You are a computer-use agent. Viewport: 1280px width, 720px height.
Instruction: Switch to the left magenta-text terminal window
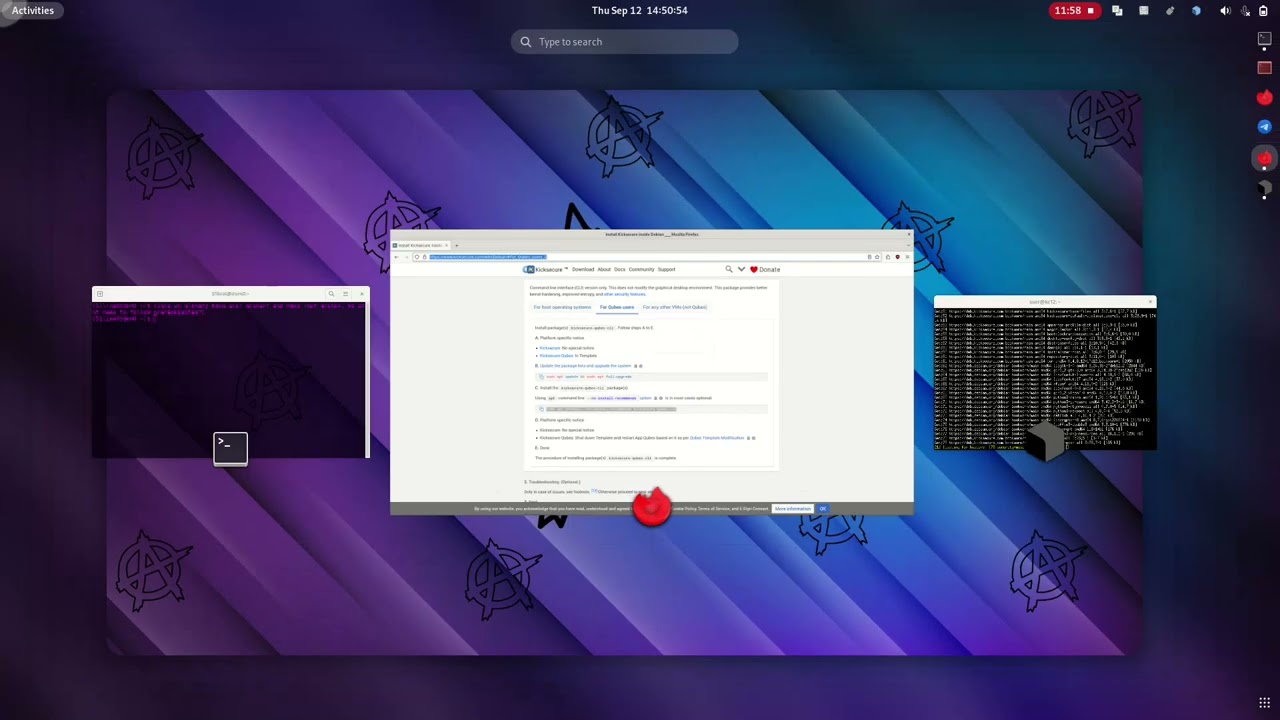(231, 373)
